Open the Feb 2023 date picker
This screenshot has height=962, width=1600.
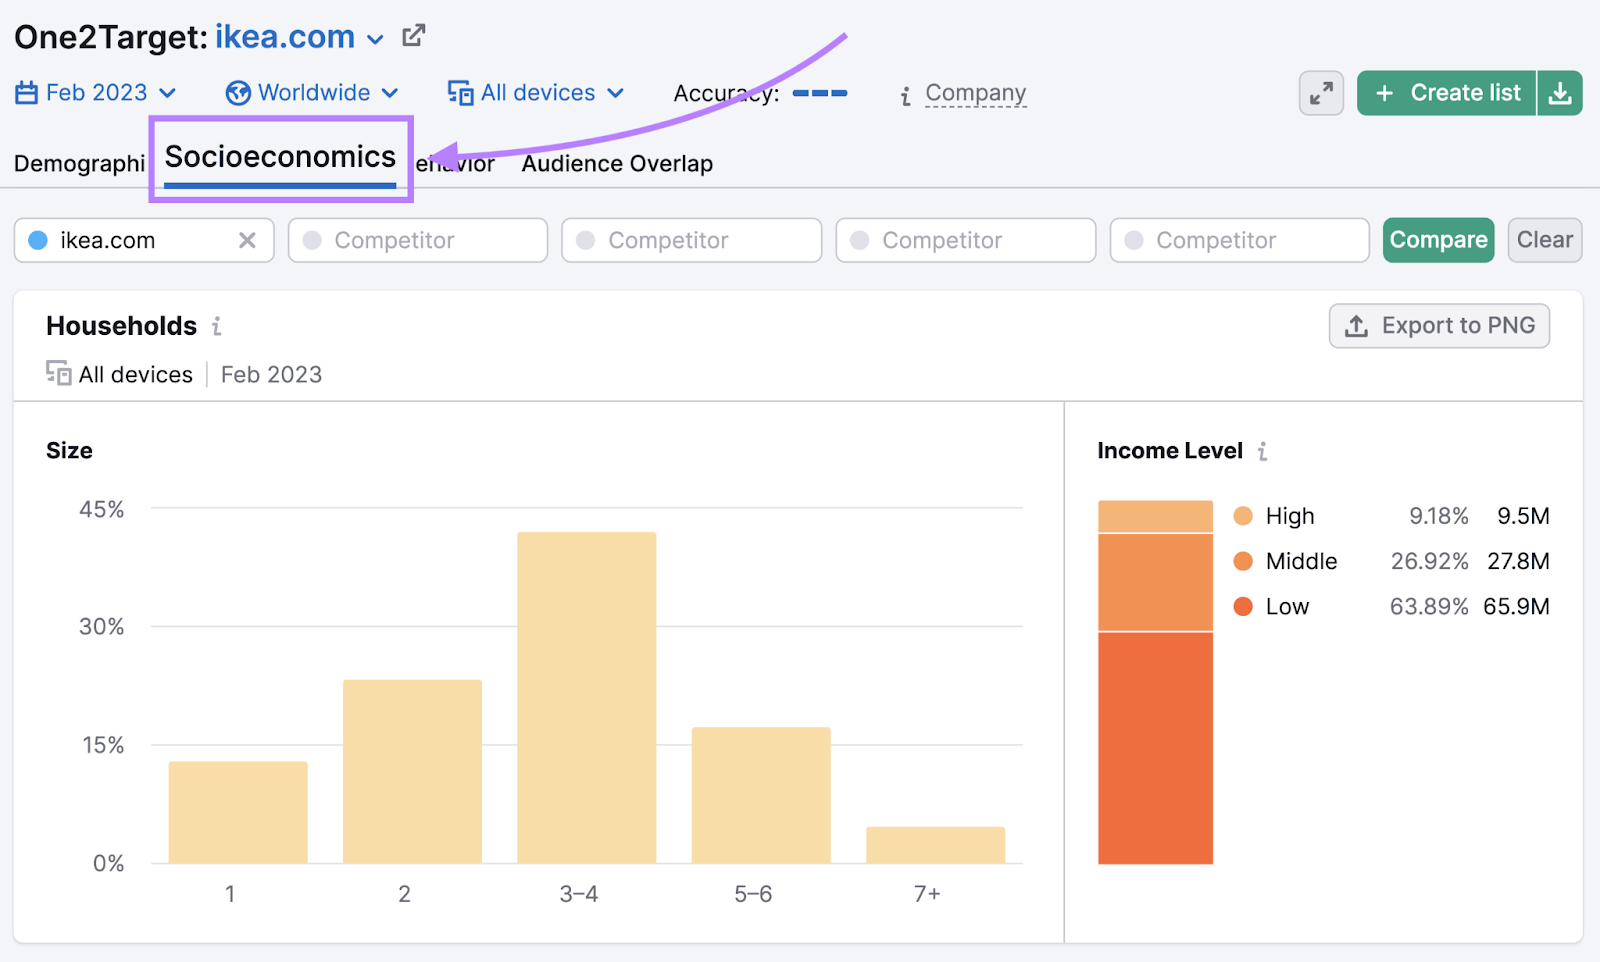tap(96, 93)
